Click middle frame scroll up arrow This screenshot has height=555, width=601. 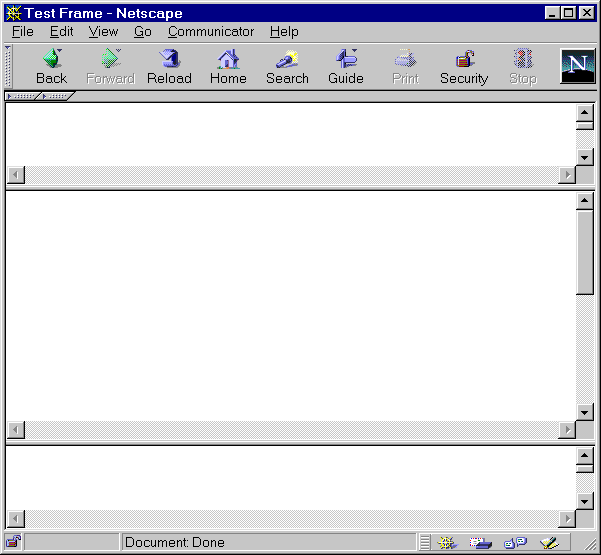[585, 200]
